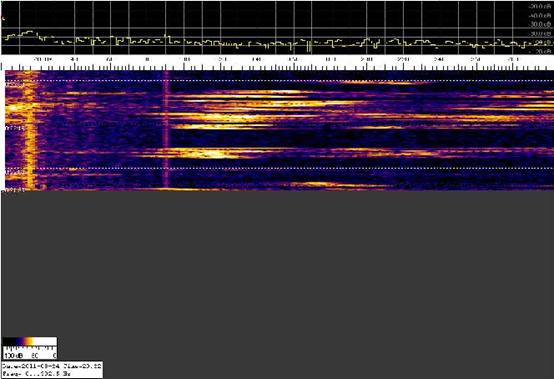This screenshot has height=379, width=554.
Task: Click the top frequency label on spectrogram's left edge
Action: 15,85
